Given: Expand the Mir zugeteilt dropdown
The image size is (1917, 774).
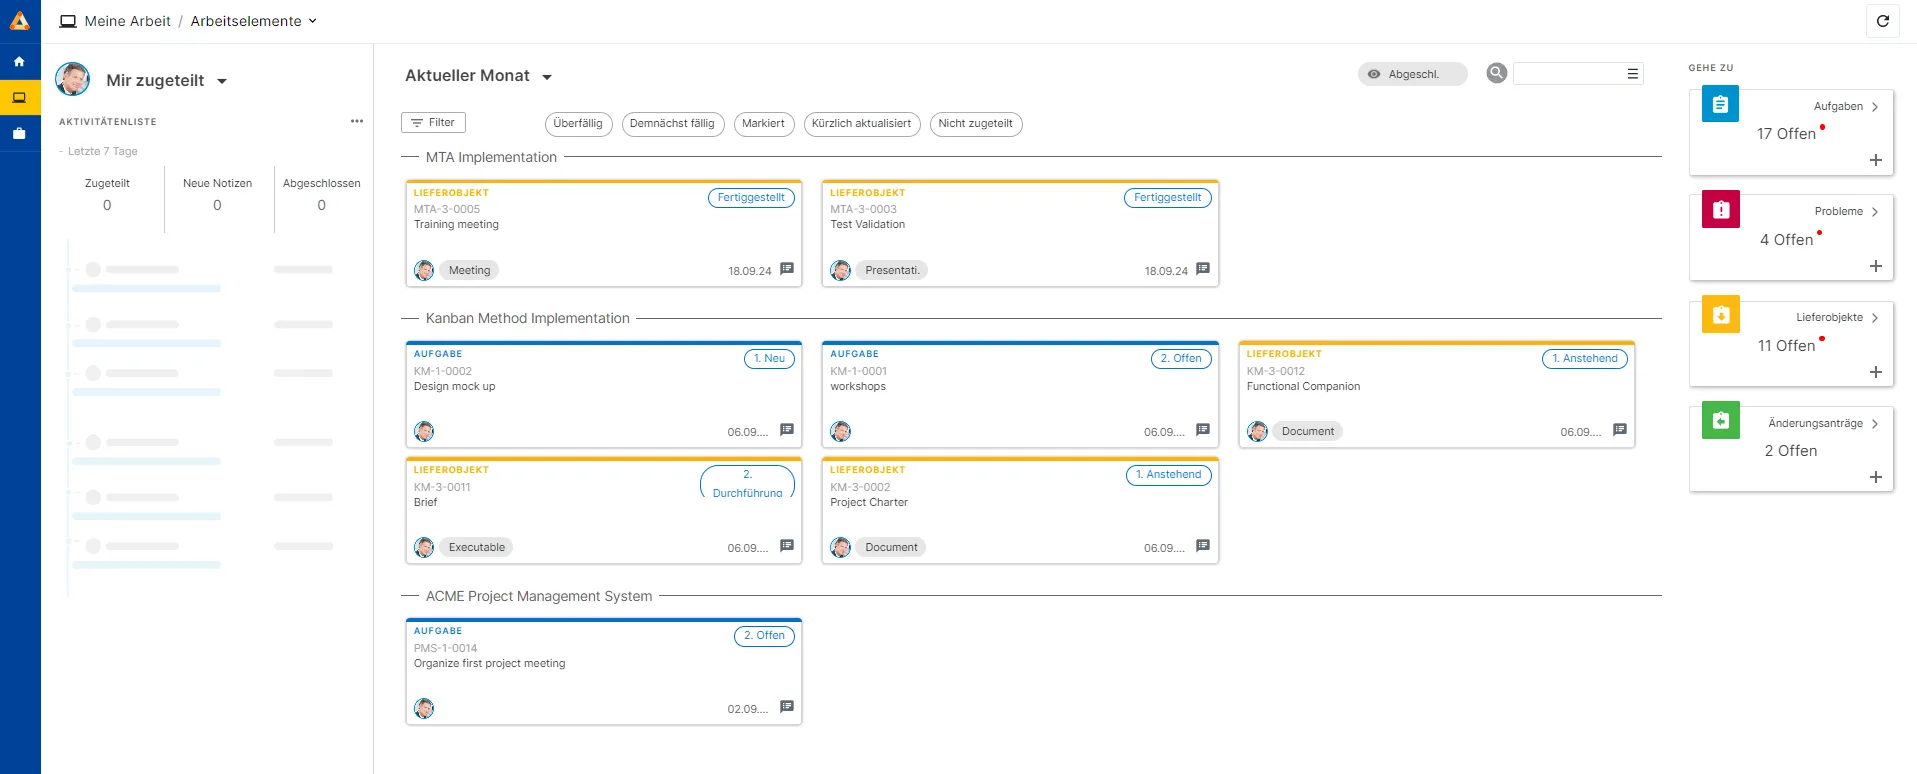Looking at the screenshot, I should click(222, 81).
